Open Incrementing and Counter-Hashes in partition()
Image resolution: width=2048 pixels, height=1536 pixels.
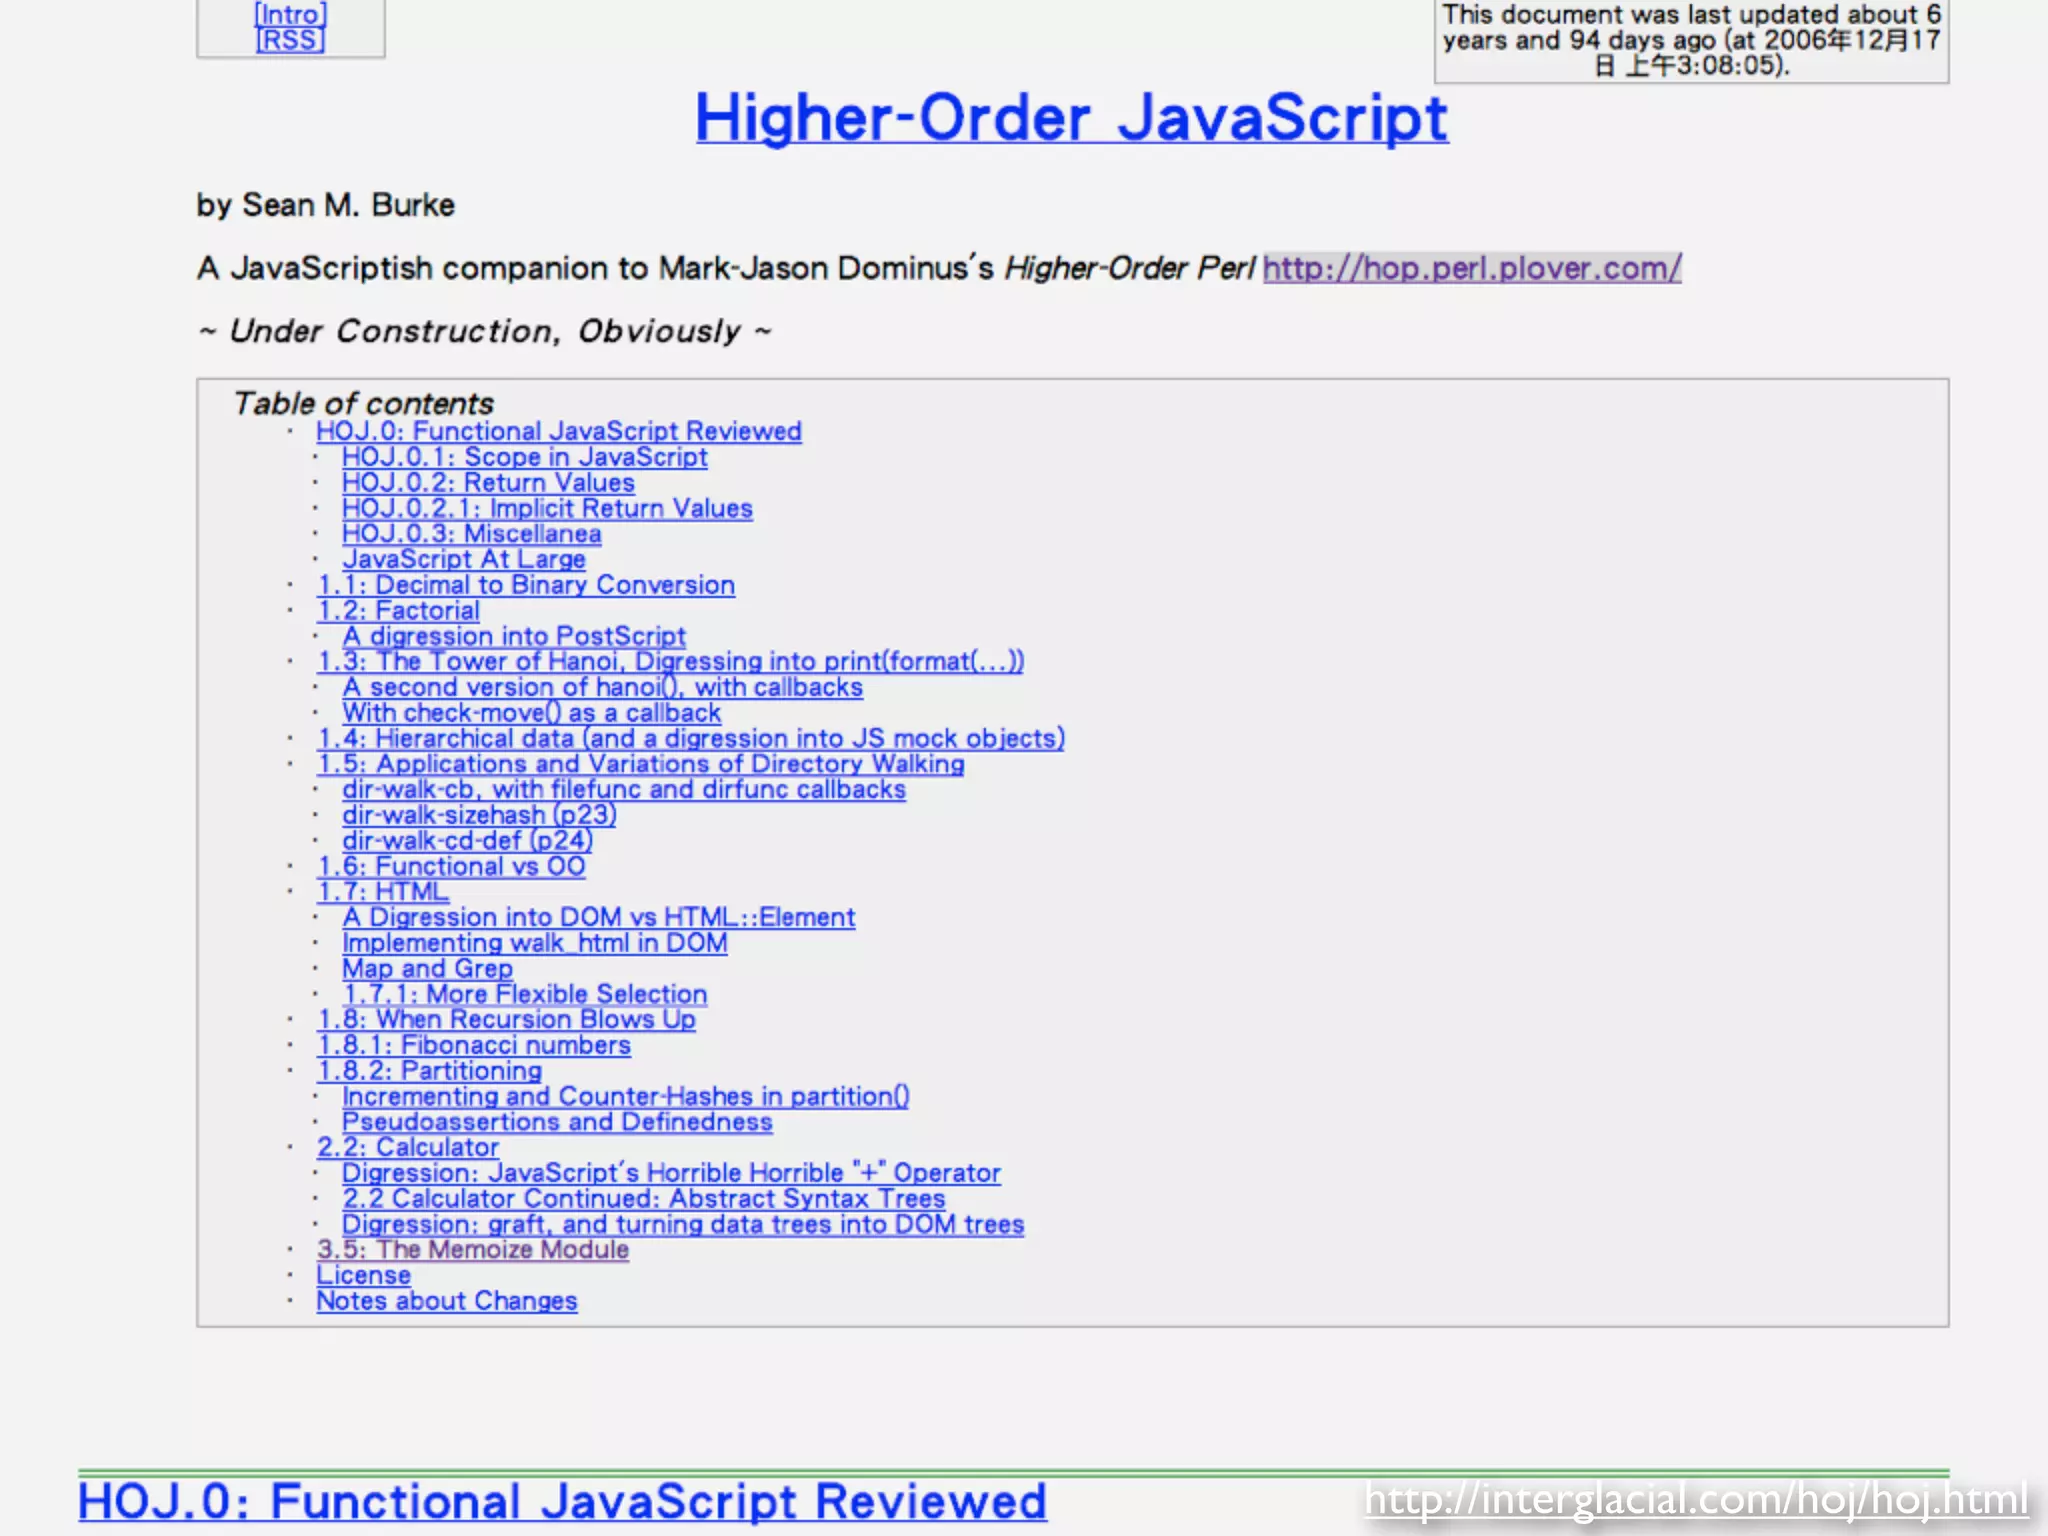(625, 1096)
